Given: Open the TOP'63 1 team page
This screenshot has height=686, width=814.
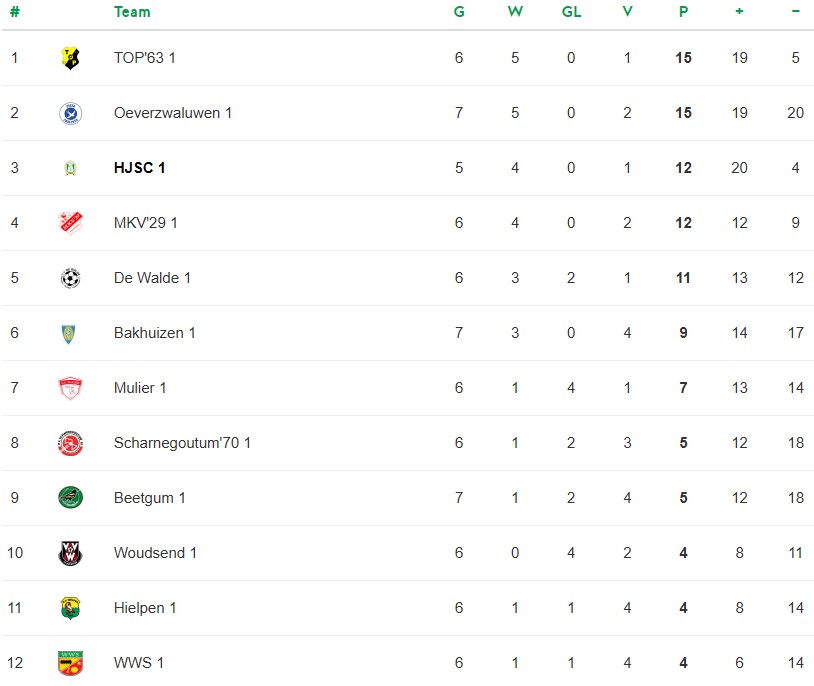Looking at the screenshot, I should (x=145, y=58).
